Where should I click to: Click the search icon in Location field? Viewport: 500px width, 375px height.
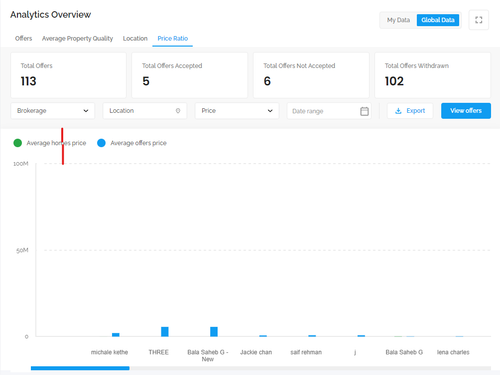click(178, 111)
